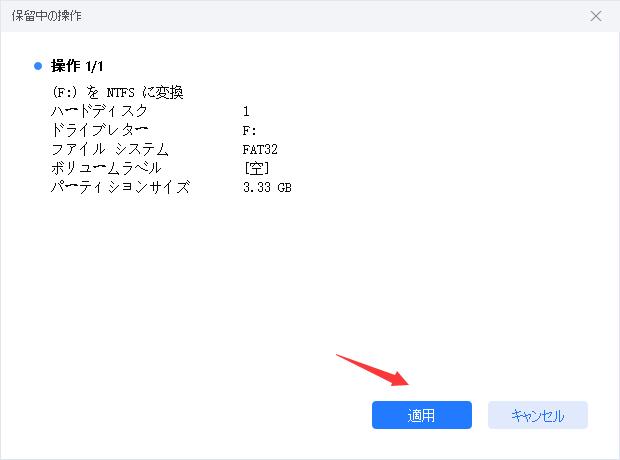This screenshot has height=460, width=620.
Task: Select the [空] volume label value
Action: pyautogui.click(x=257, y=168)
